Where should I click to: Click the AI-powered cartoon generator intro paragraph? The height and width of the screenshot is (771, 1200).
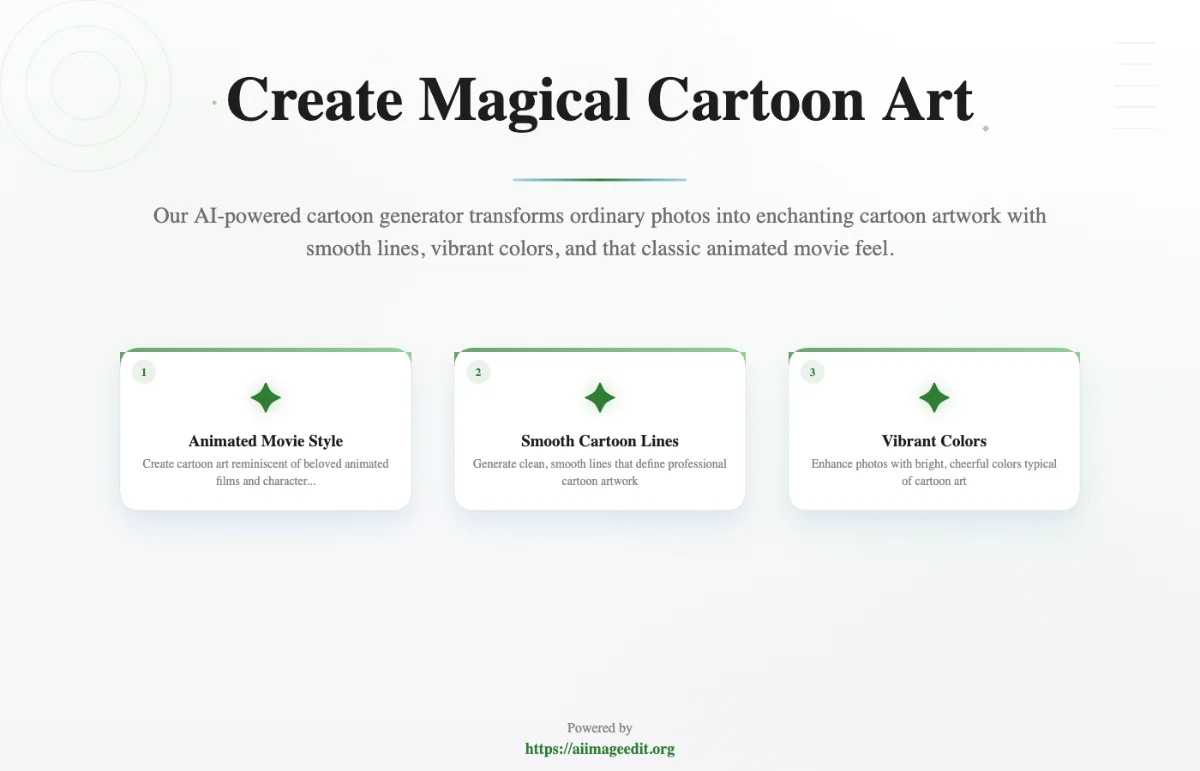point(599,231)
